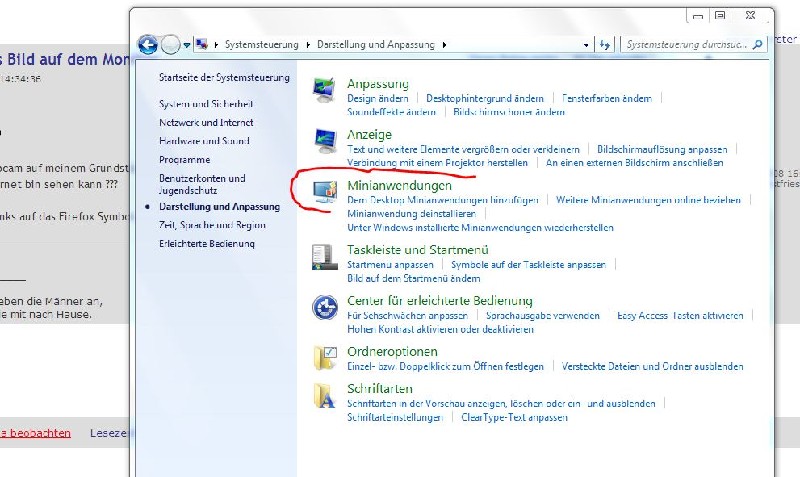Image resolution: width=800 pixels, height=477 pixels.
Task: Open the Anzeige monitor icon
Action: (325, 141)
